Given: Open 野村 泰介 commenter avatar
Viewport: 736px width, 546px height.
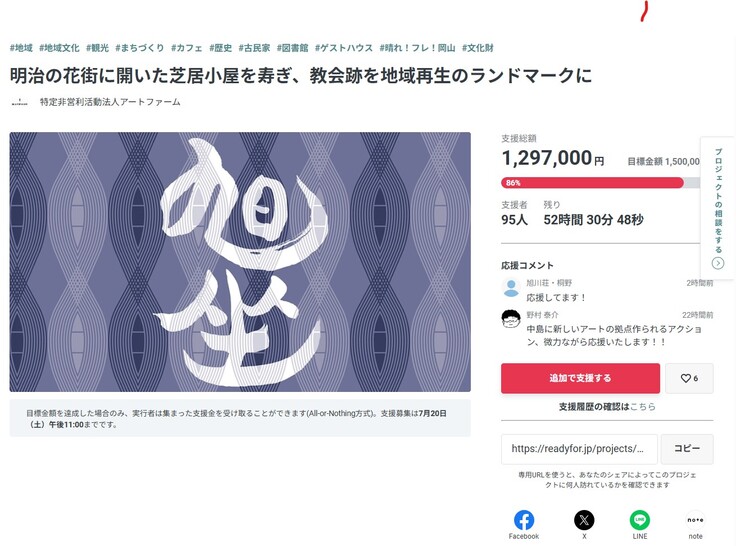Looking at the screenshot, I should point(511,320).
